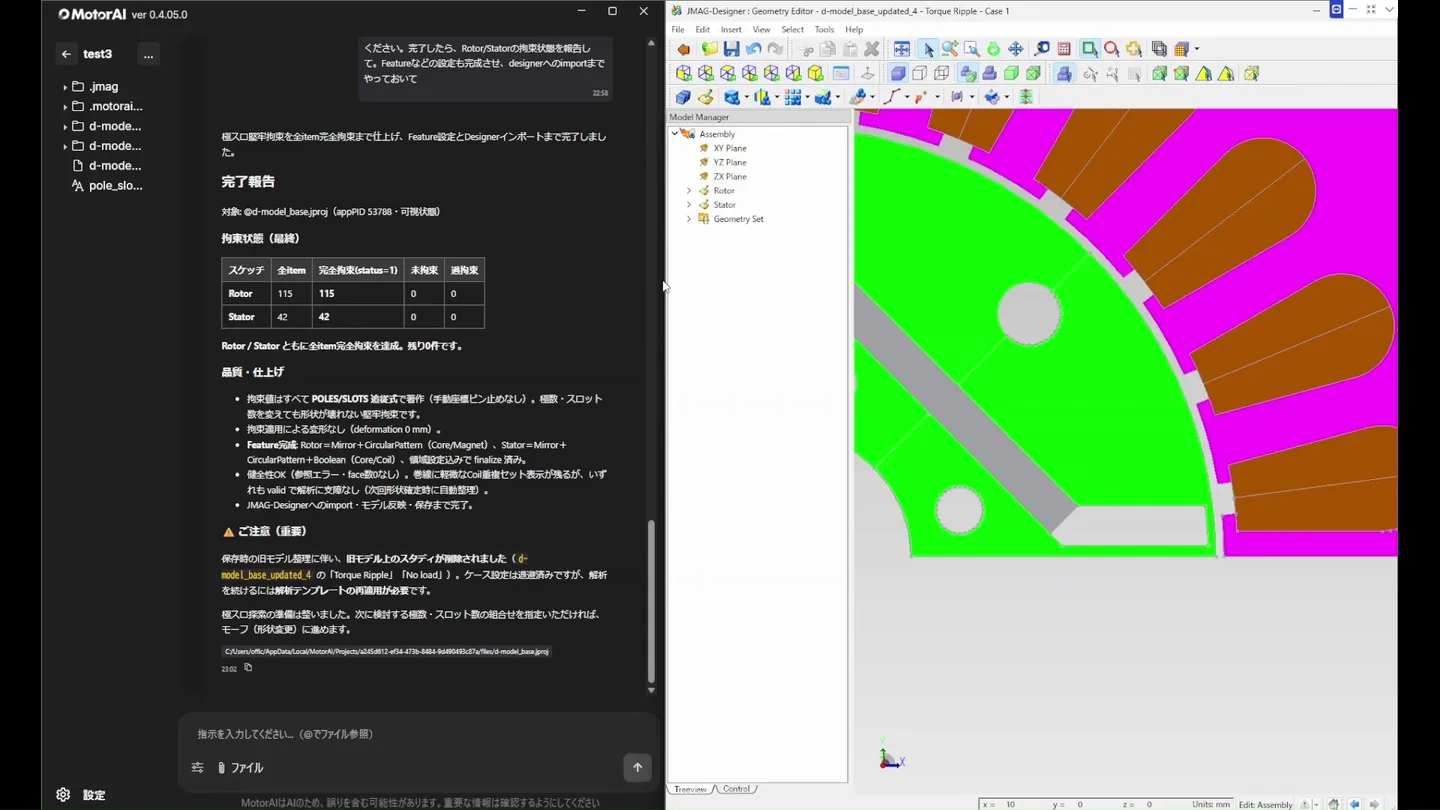The height and width of the screenshot is (810, 1440).
Task: Open dropdown arrow beside orange grid cube
Action: pyautogui.click(x=1197, y=49)
